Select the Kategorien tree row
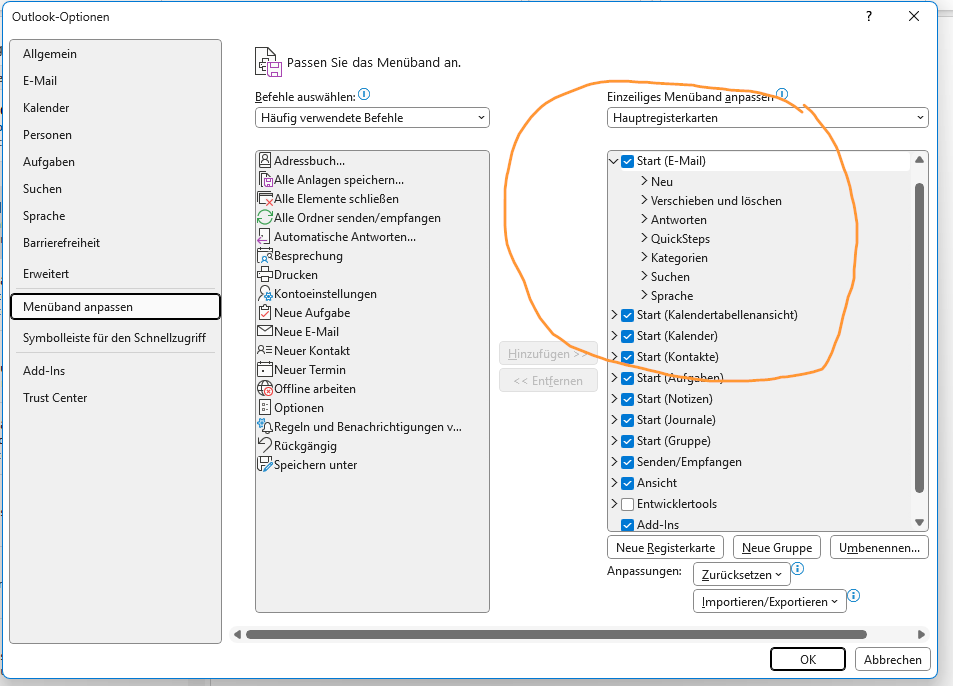 (678, 258)
